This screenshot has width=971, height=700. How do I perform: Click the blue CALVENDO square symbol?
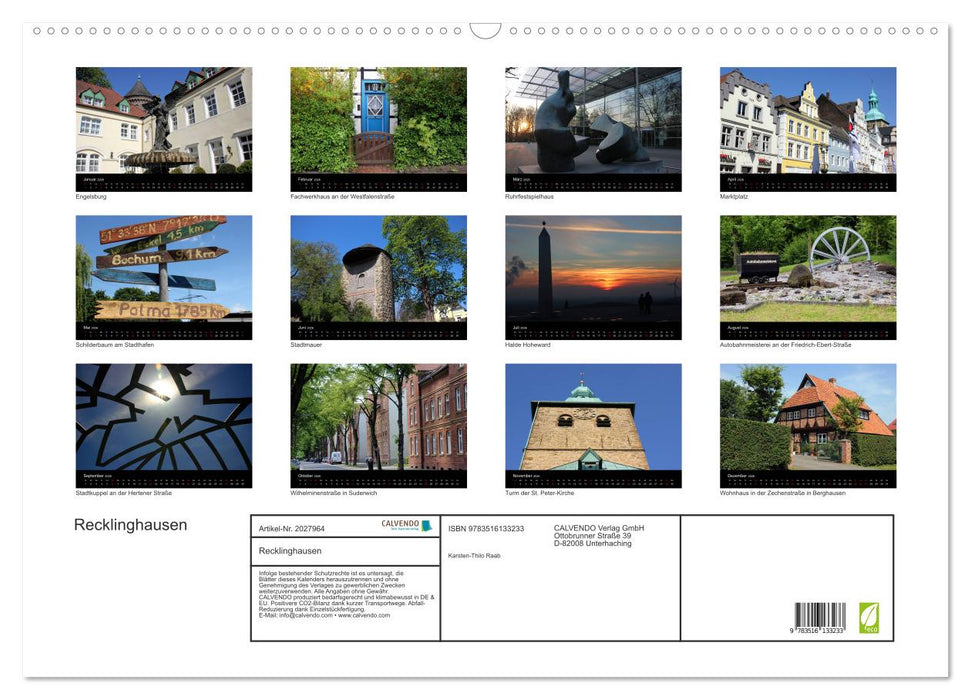424,523
